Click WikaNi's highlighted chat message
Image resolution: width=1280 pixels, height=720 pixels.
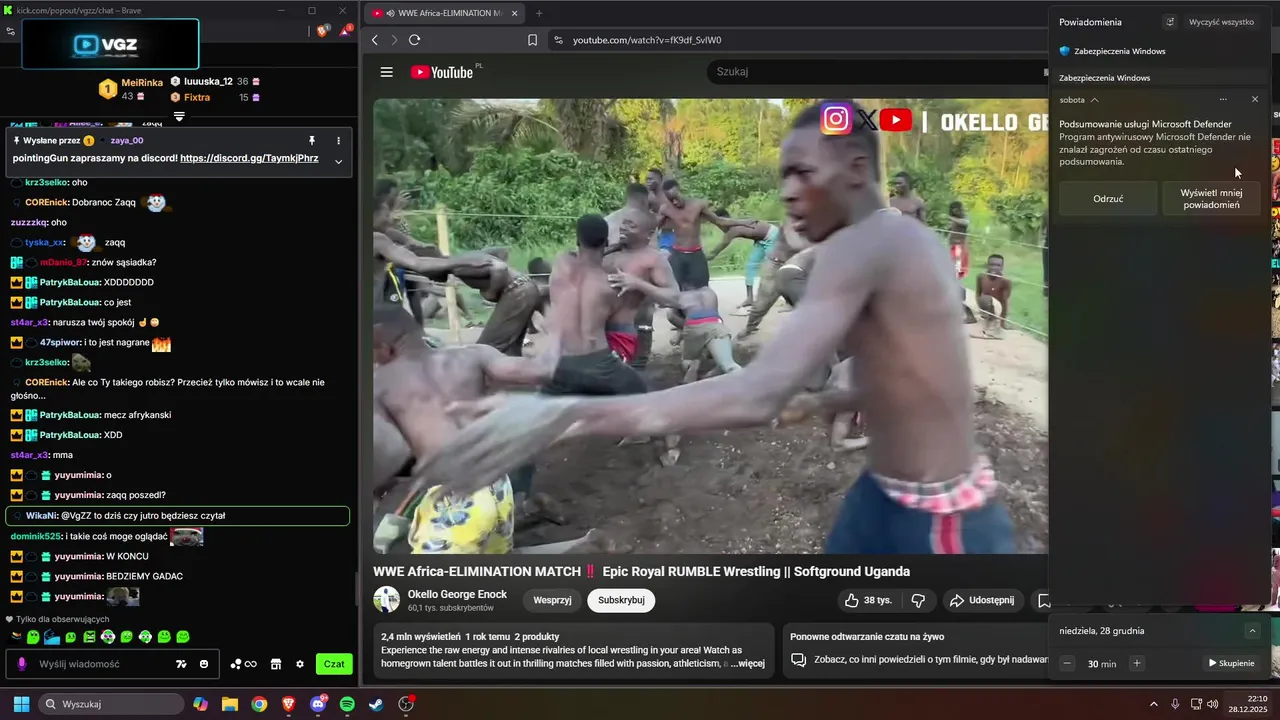(178, 516)
